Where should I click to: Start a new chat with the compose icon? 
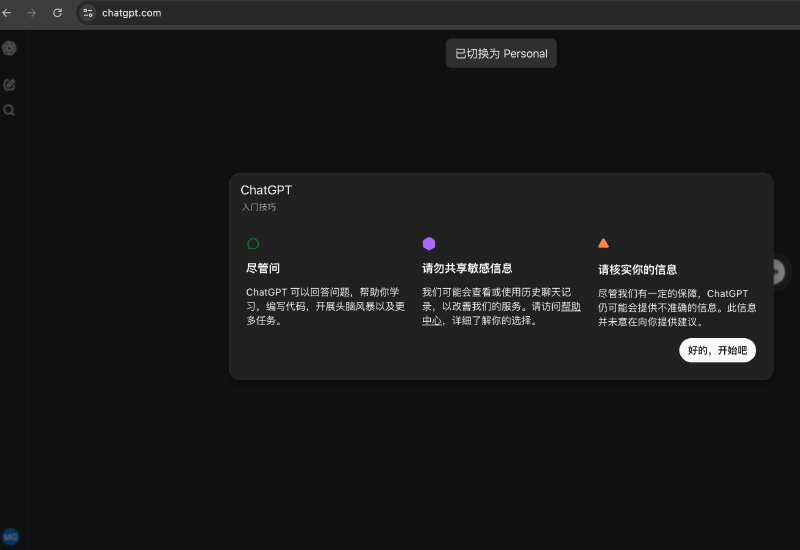pos(9,85)
